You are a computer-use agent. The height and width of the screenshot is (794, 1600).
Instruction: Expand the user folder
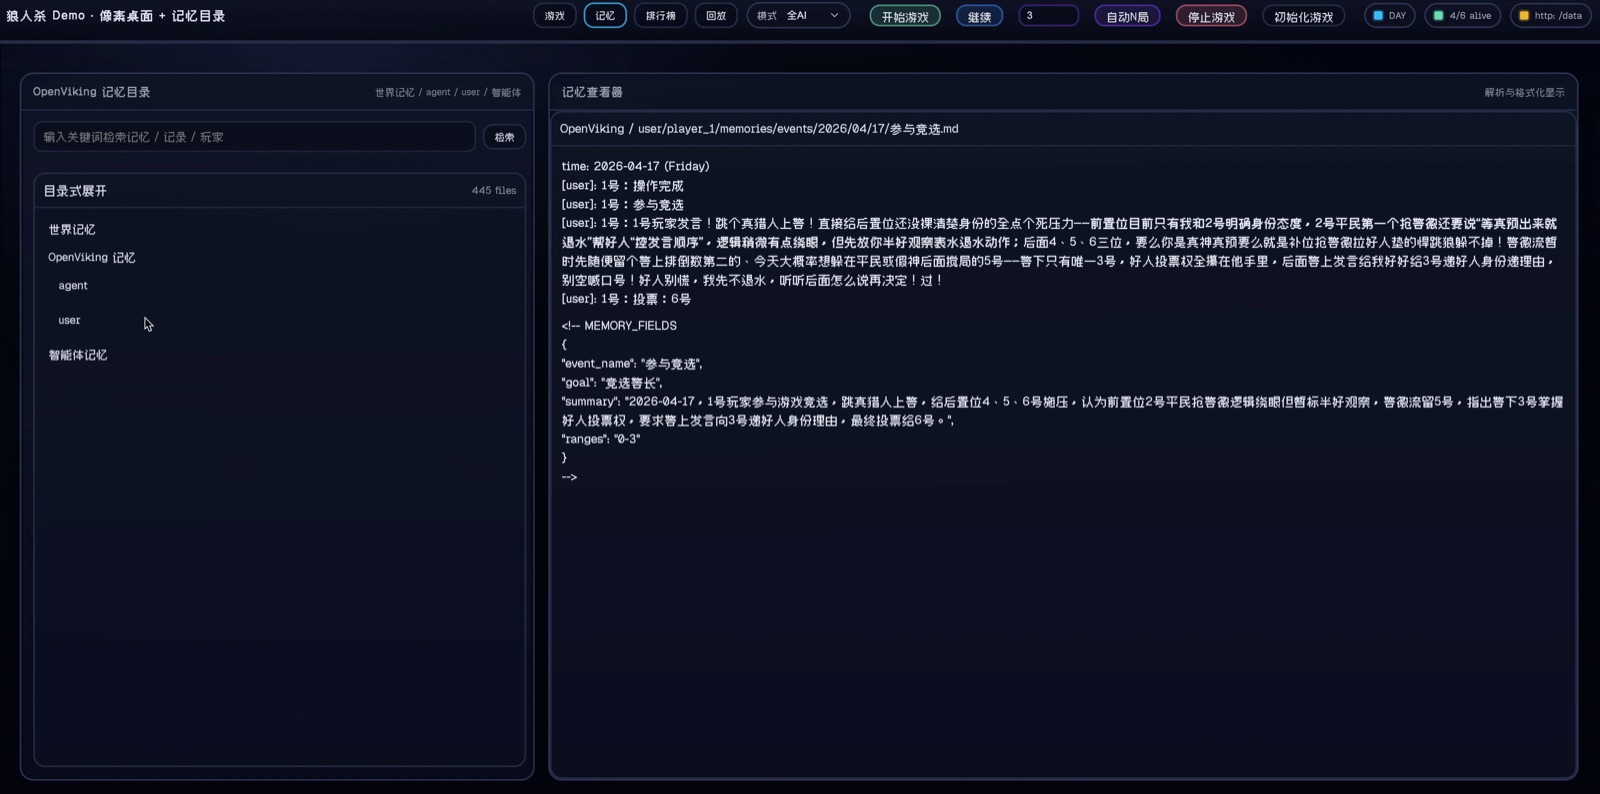(x=69, y=321)
